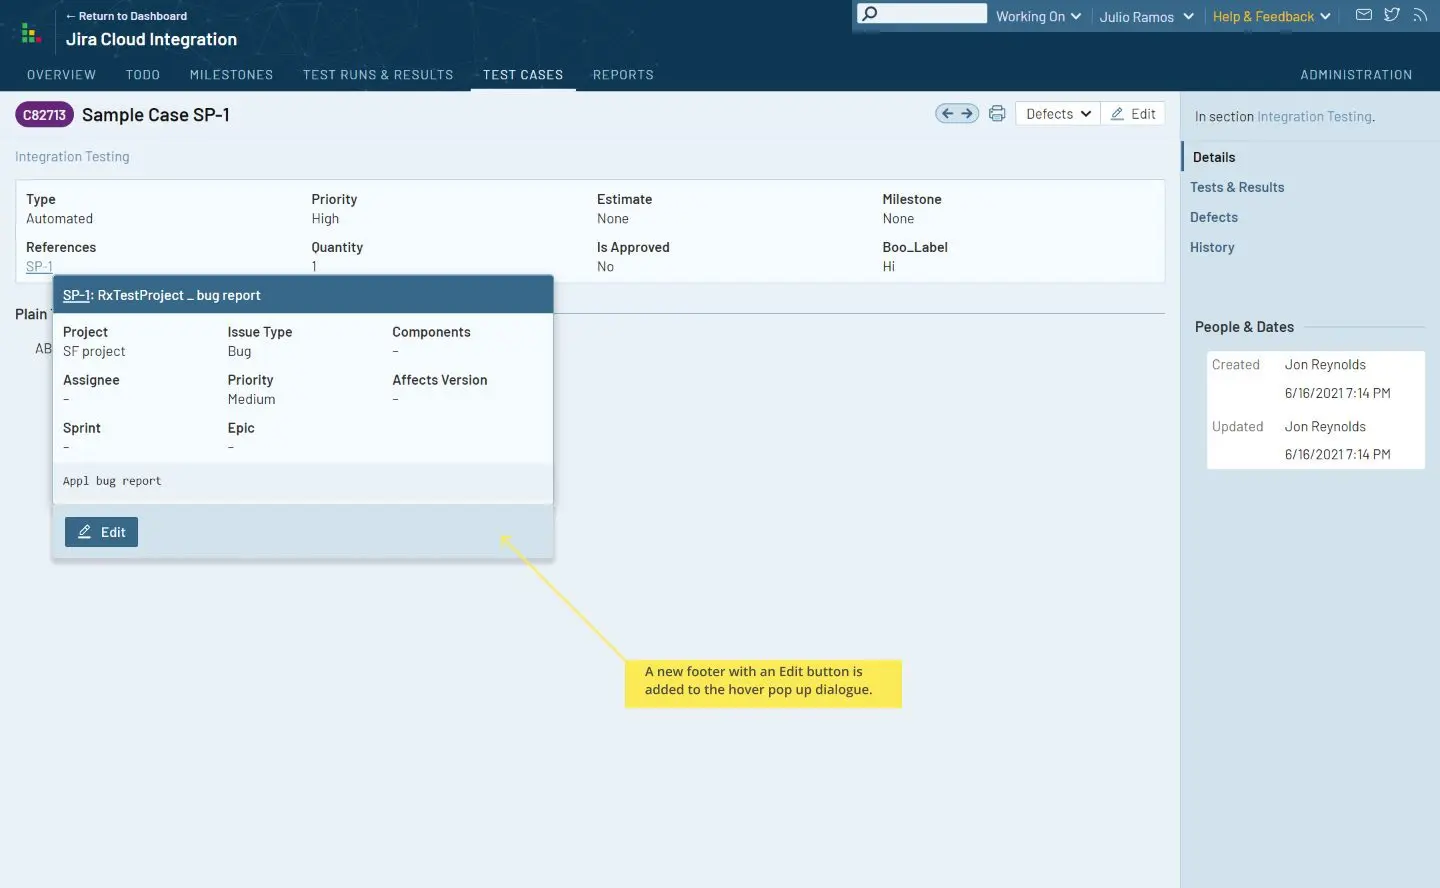Click the top Edit case button
The image size is (1440, 888).
tap(1133, 114)
